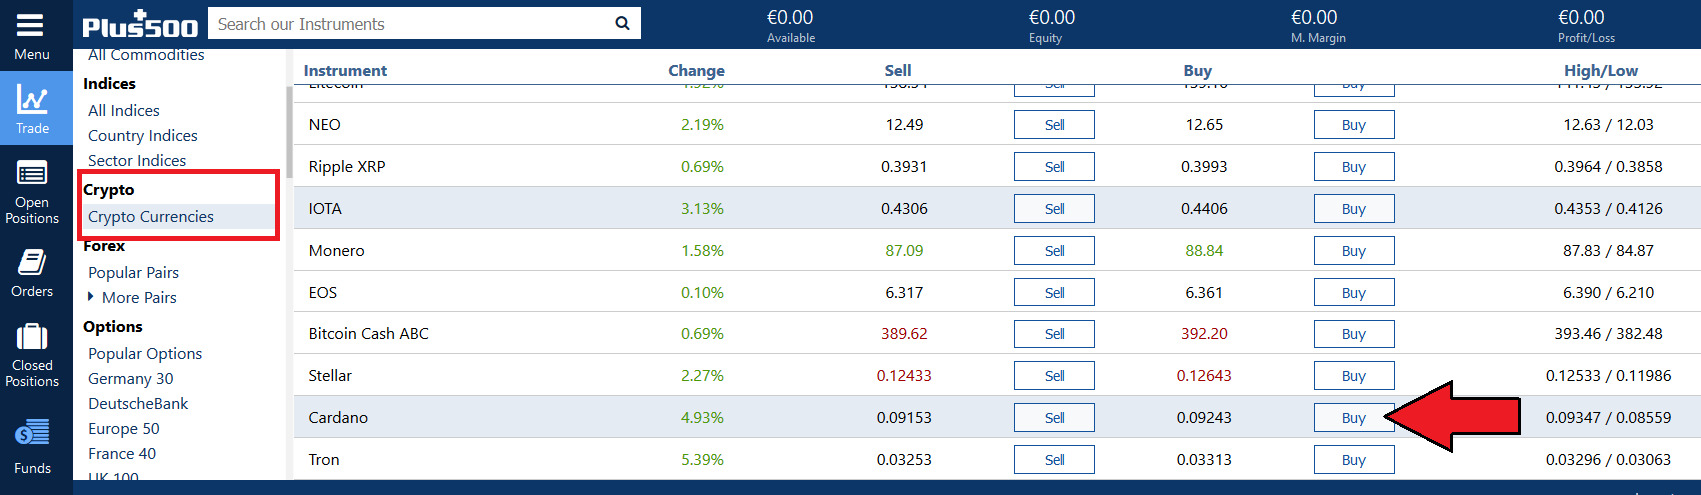The height and width of the screenshot is (495, 1701).
Task: Select Crypto Currencies category
Action: point(151,216)
